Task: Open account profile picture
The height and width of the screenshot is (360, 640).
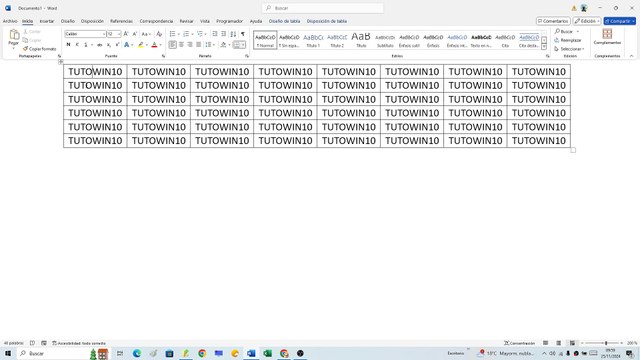Action: pyautogui.click(x=584, y=8)
